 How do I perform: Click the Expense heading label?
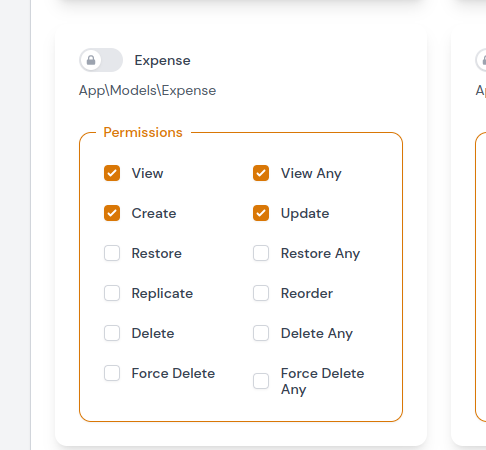tap(162, 60)
